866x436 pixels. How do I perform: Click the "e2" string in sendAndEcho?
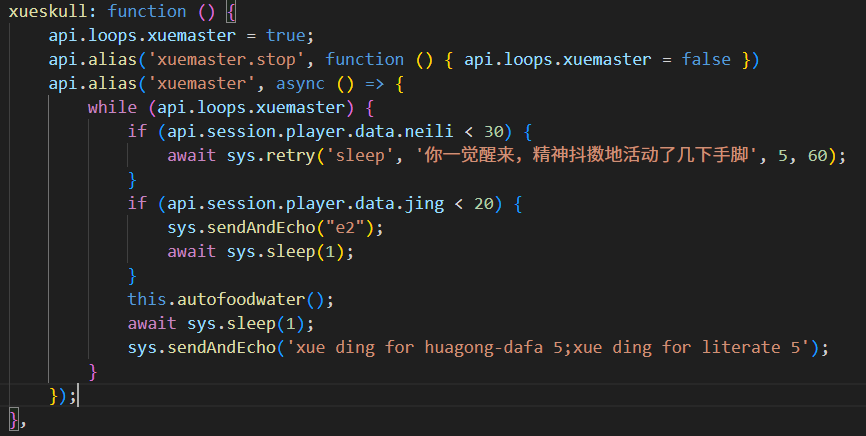click(345, 228)
